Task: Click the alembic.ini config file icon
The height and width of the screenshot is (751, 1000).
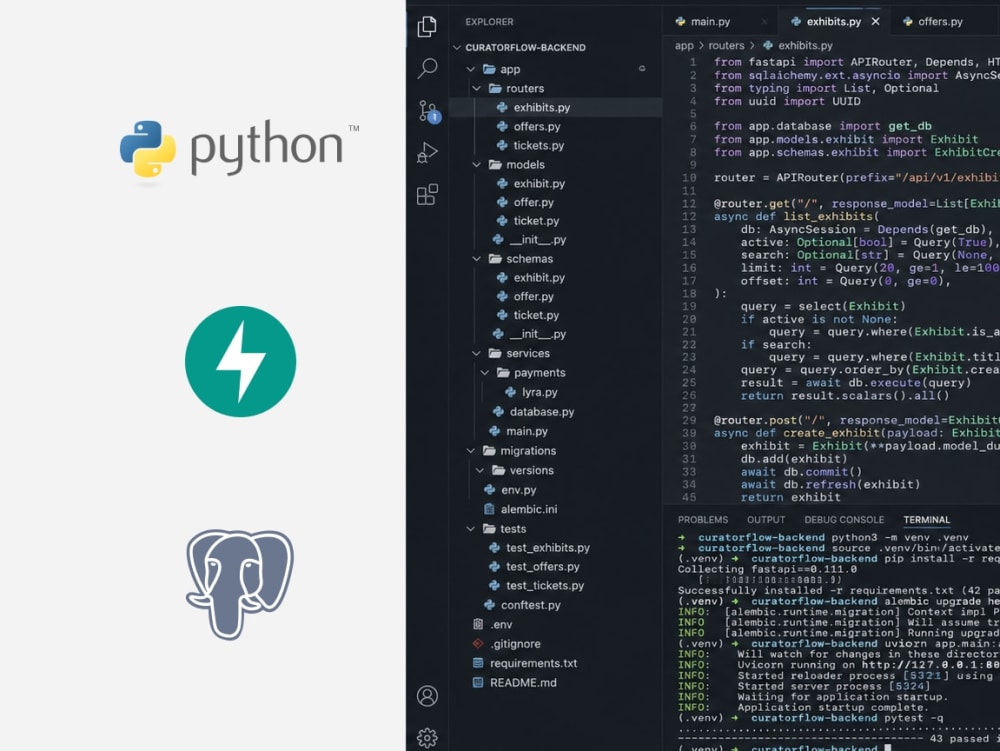Action: [x=489, y=509]
